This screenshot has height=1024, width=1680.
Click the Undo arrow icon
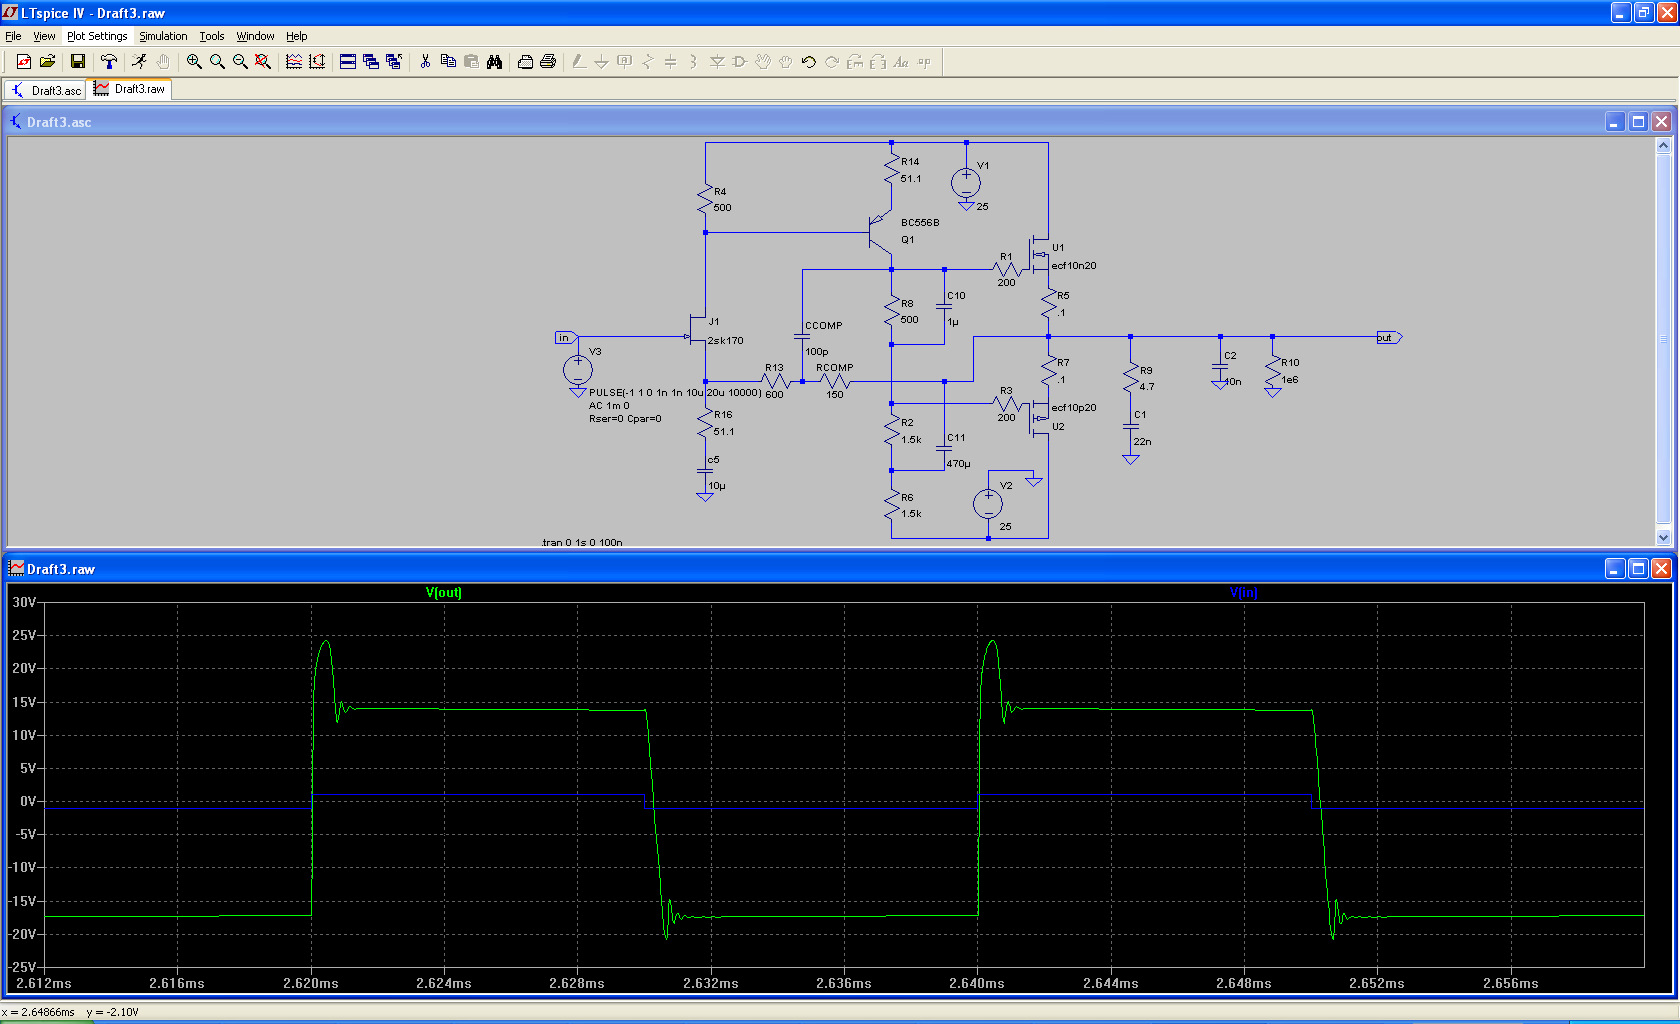(809, 62)
